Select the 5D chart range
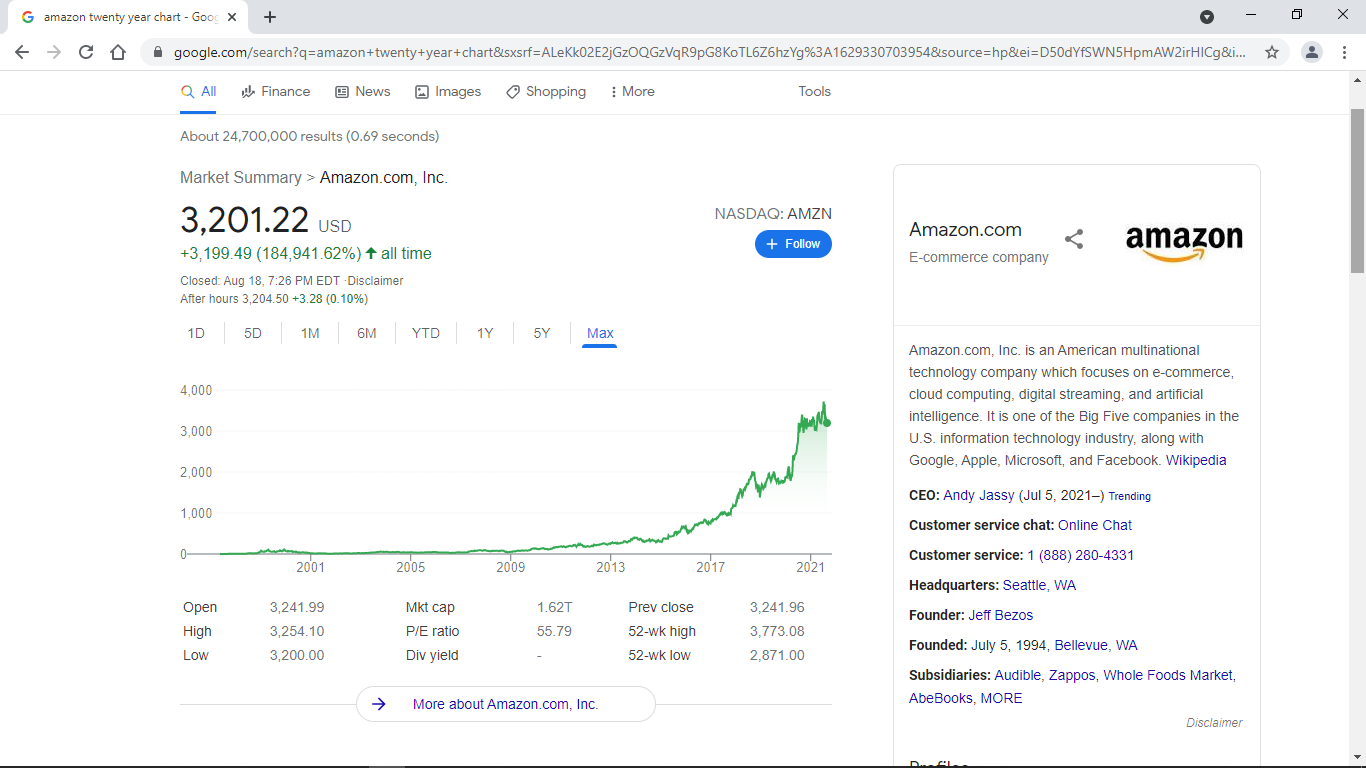This screenshot has width=1366, height=768. pyautogui.click(x=253, y=333)
